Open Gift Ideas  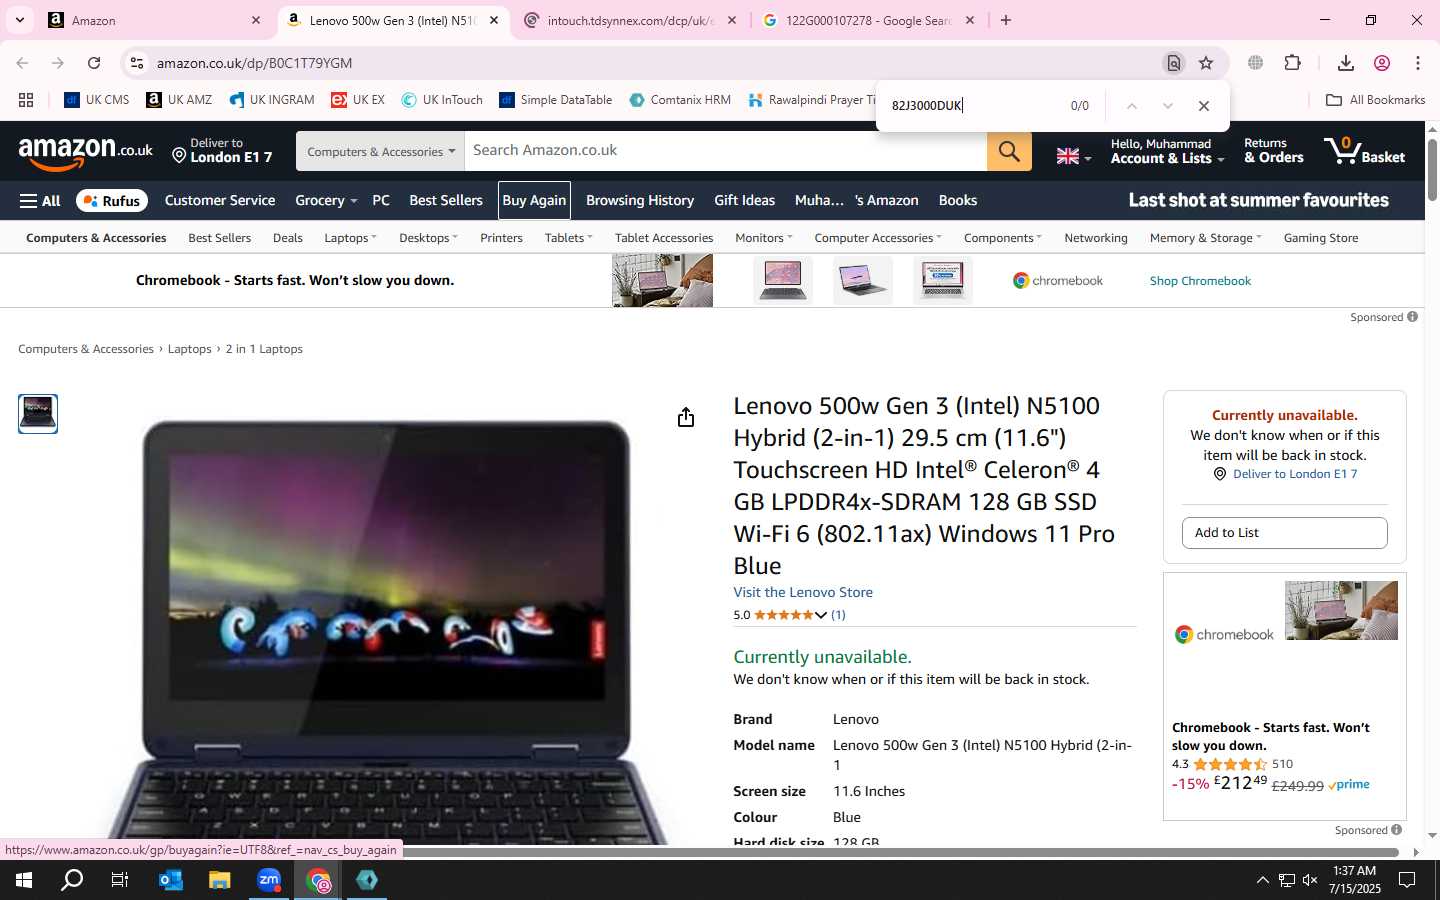[744, 201]
